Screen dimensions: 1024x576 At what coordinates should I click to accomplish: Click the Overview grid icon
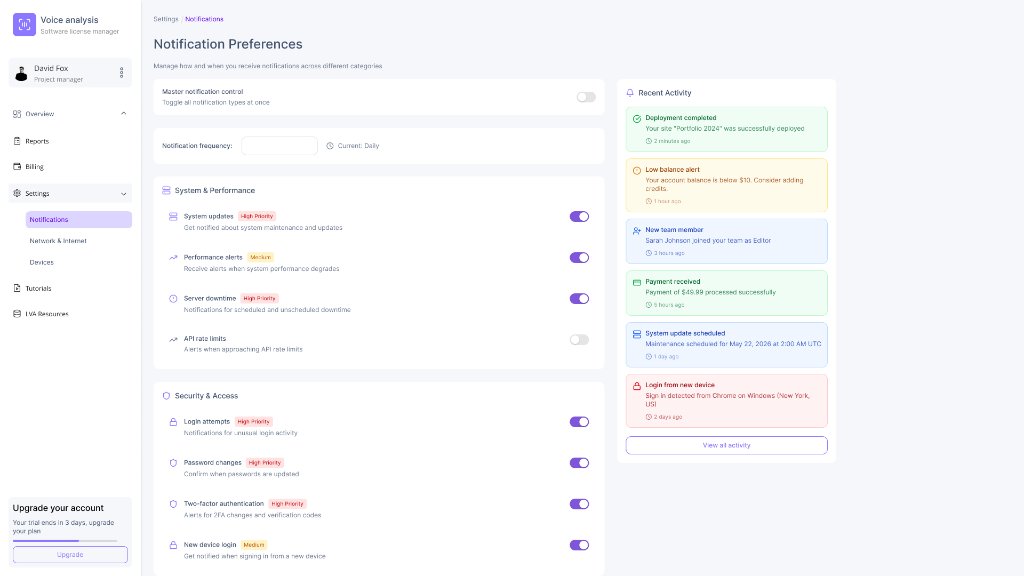17,114
